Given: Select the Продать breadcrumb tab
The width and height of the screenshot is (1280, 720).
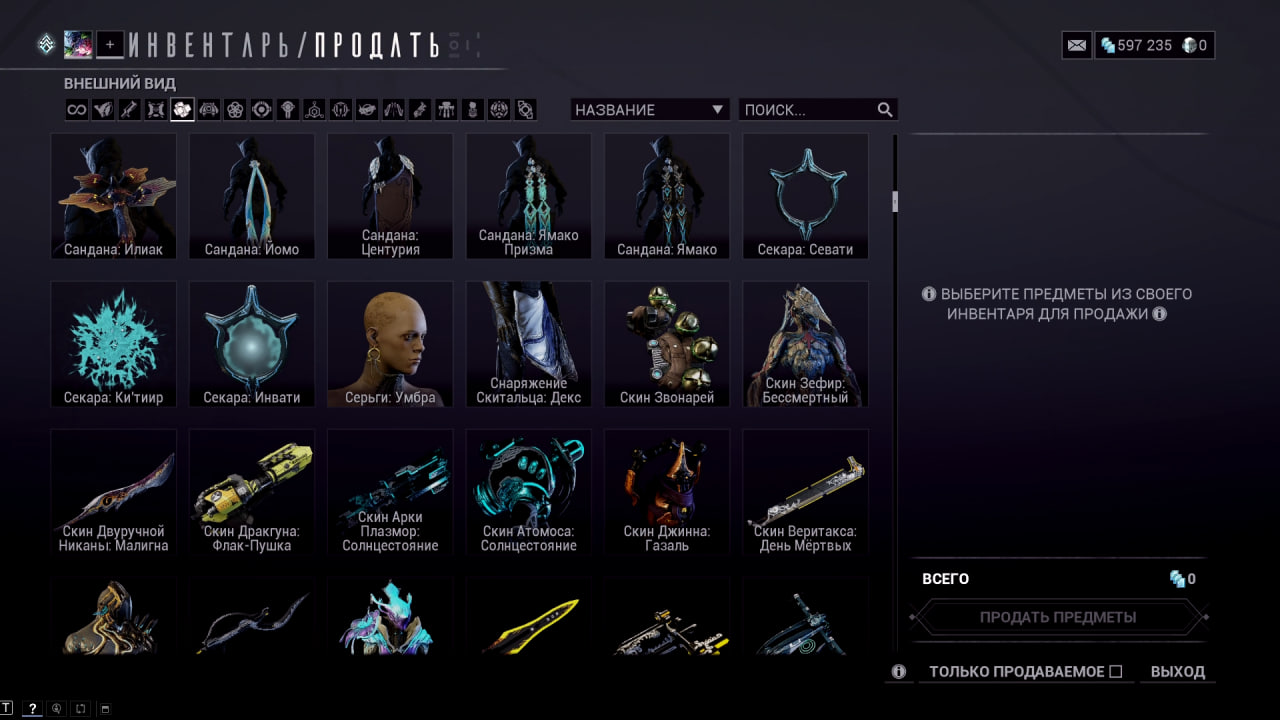Looking at the screenshot, I should (377, 45).
